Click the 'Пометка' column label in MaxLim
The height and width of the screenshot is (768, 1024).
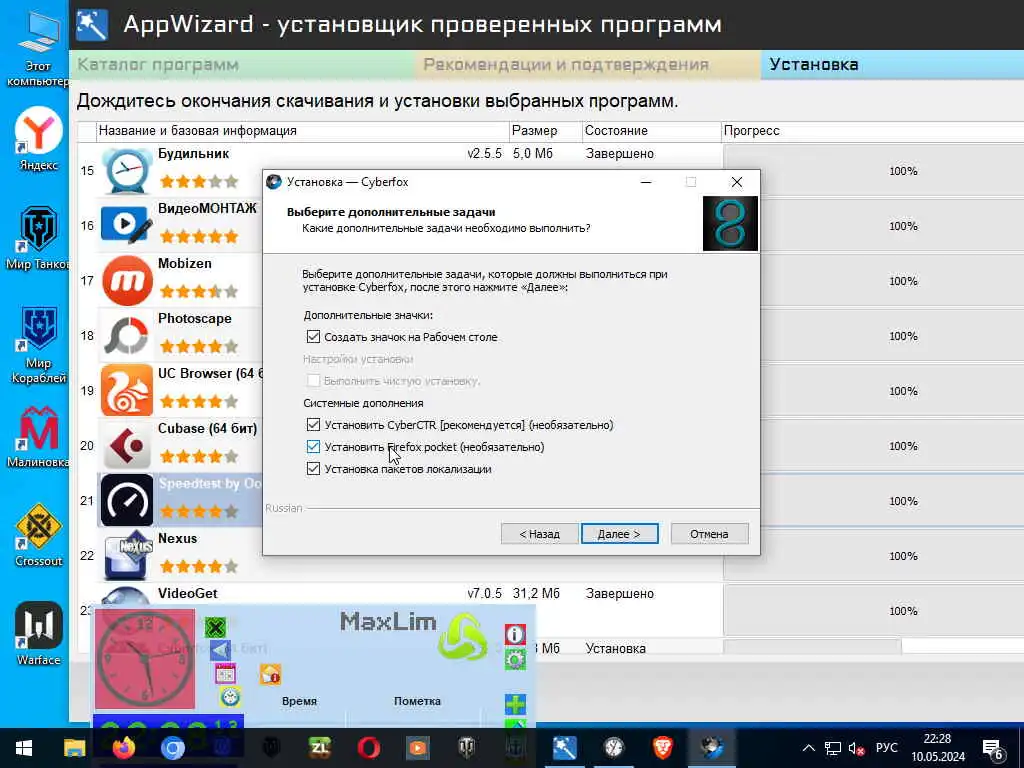(417, 701)
